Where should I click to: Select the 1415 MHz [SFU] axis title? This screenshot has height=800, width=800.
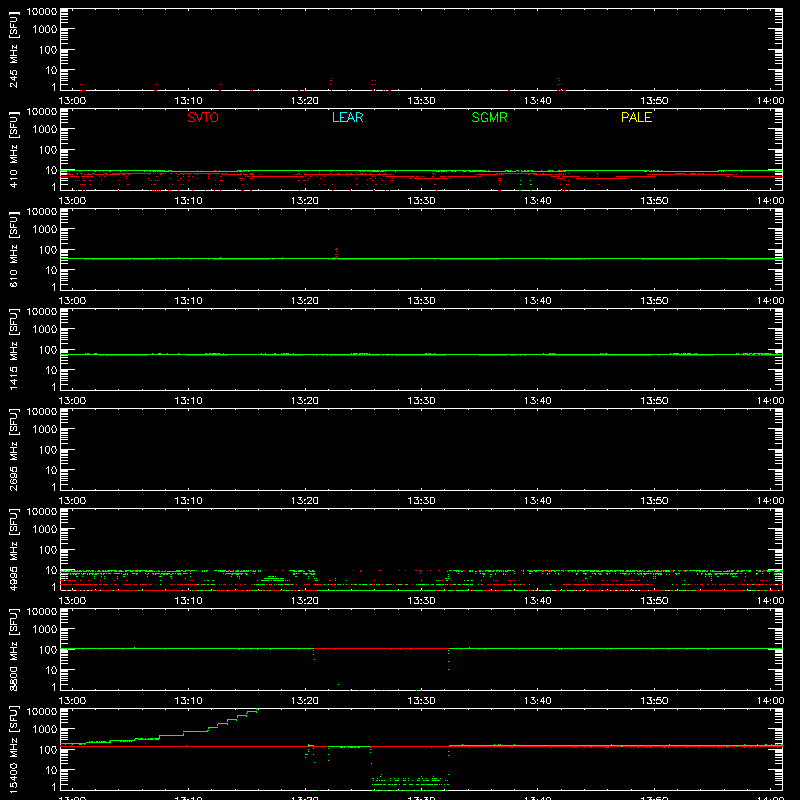13,349
